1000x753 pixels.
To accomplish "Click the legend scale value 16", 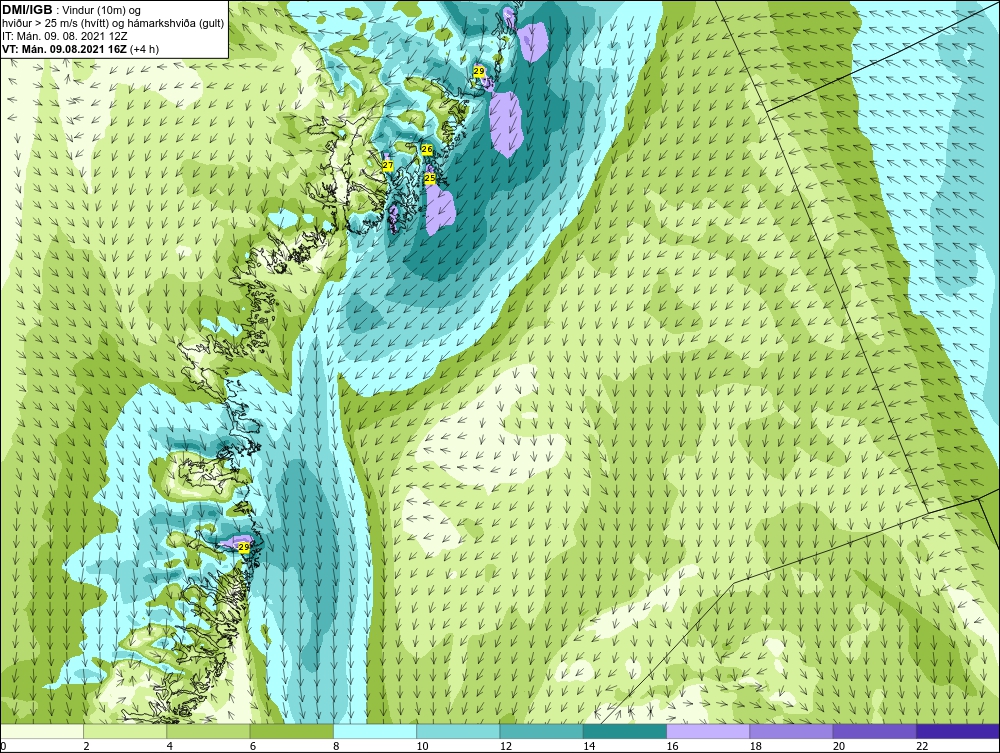I will [672, 747].
